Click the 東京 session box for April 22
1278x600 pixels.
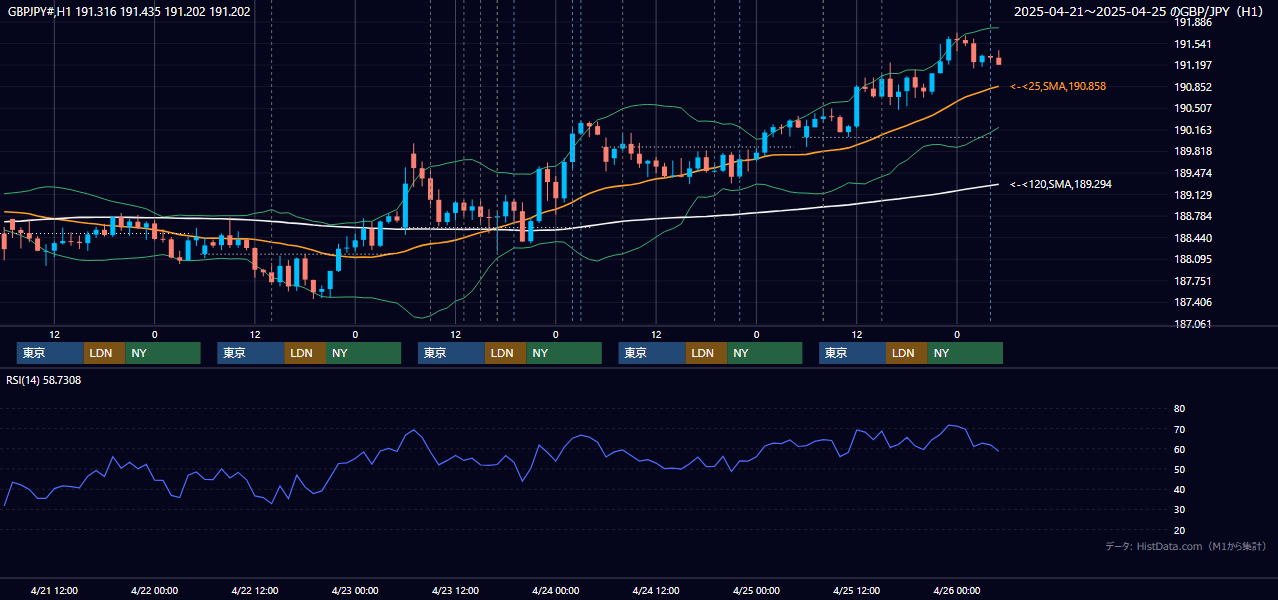pyautogui.click(x=251, y=353)
